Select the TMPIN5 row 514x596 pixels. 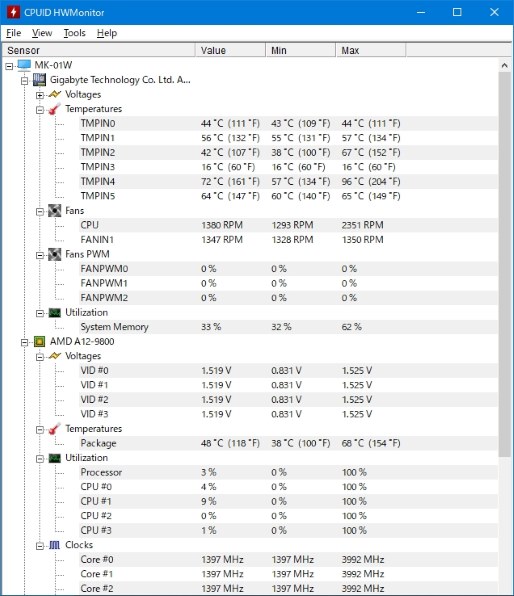pos(288,196)
